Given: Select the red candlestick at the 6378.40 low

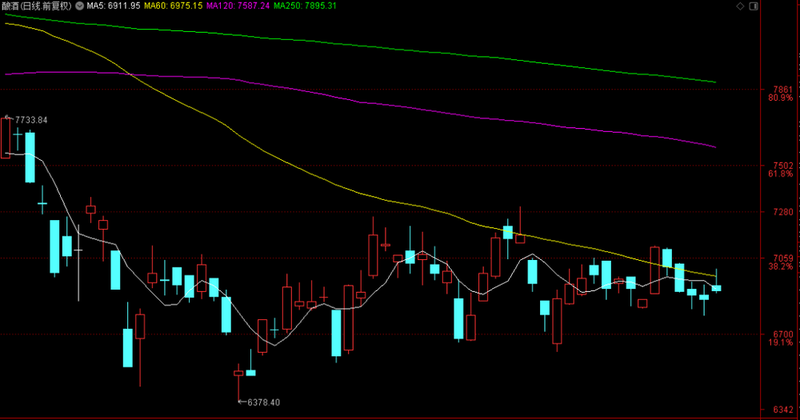Looking at the screenshot, I should [239, 373].
